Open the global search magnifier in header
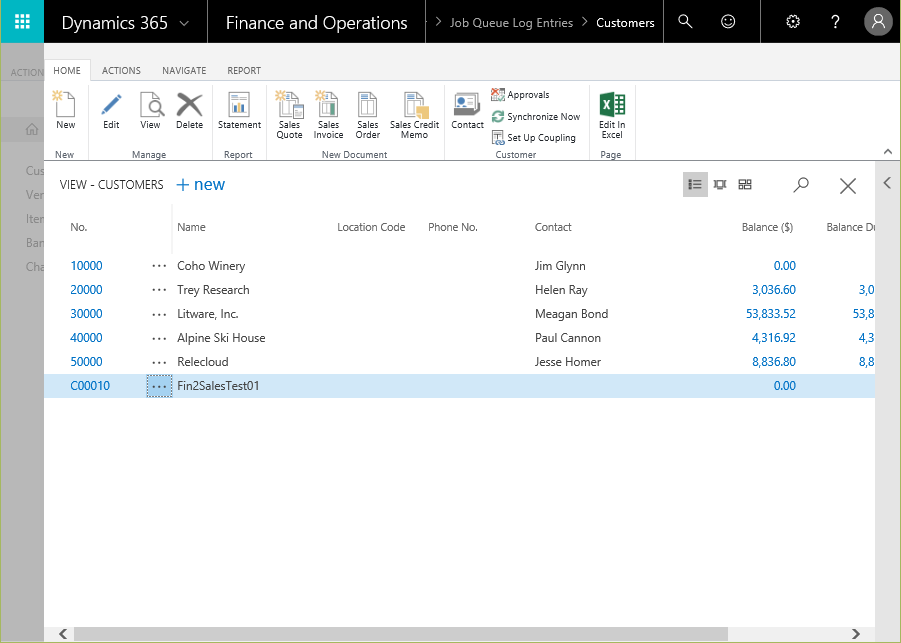The image size is (901, 643). coord(685,22)
